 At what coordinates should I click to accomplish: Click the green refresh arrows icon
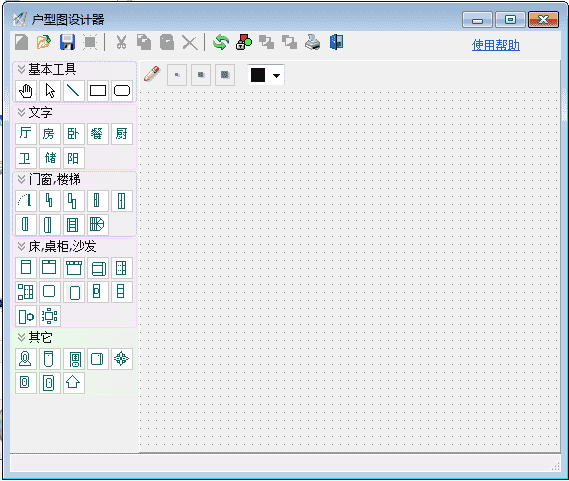click(221, 42)
